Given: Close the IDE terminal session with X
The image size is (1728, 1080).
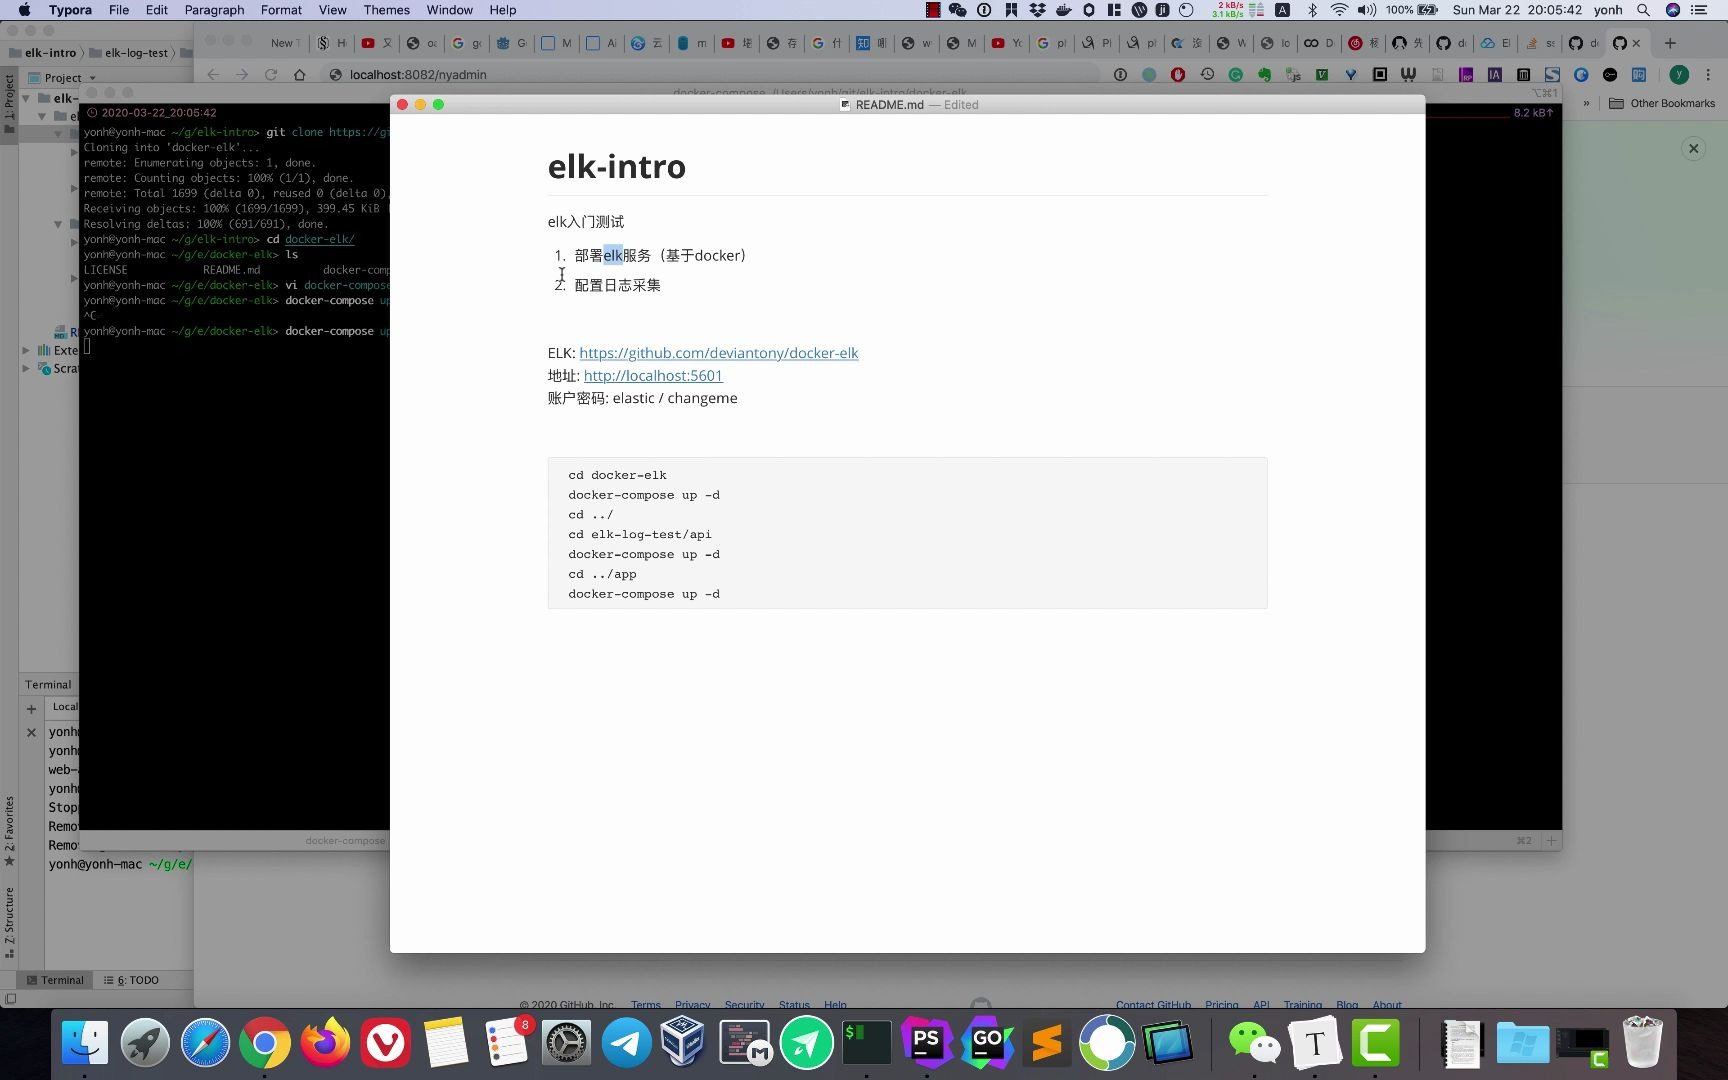Looking at the screenshot, I should pos(31,733).
